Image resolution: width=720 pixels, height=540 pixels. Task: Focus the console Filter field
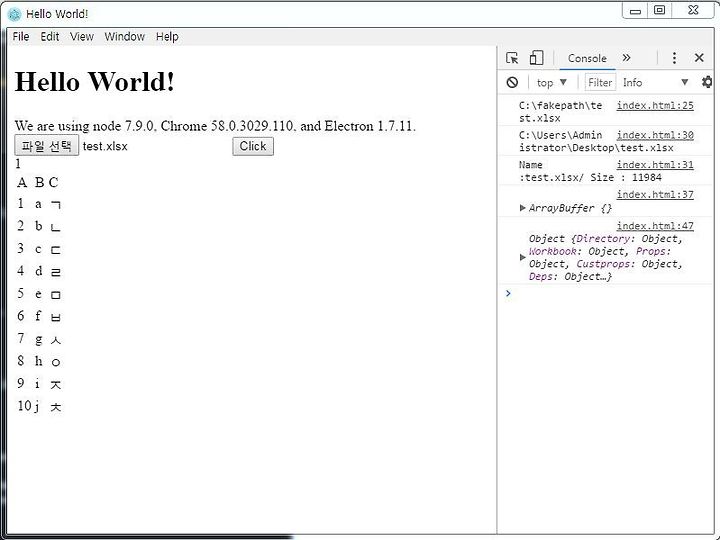pyautogui.click(x=600, y=83)
